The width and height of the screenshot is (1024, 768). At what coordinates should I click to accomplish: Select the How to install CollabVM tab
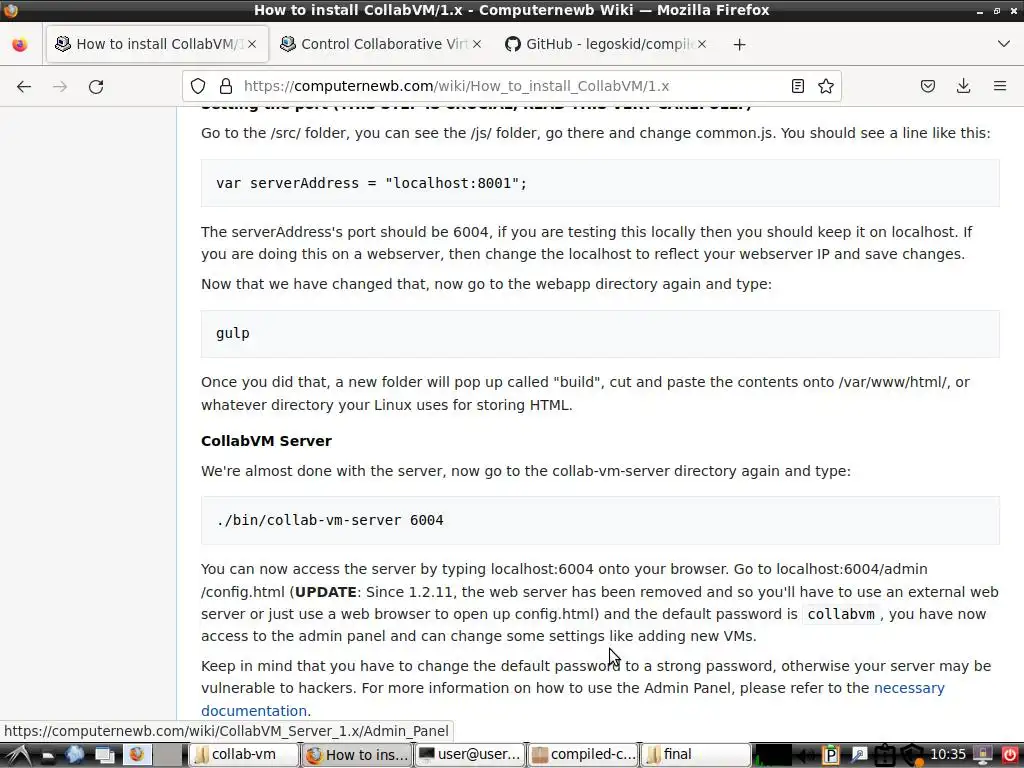tap(157, 44)
